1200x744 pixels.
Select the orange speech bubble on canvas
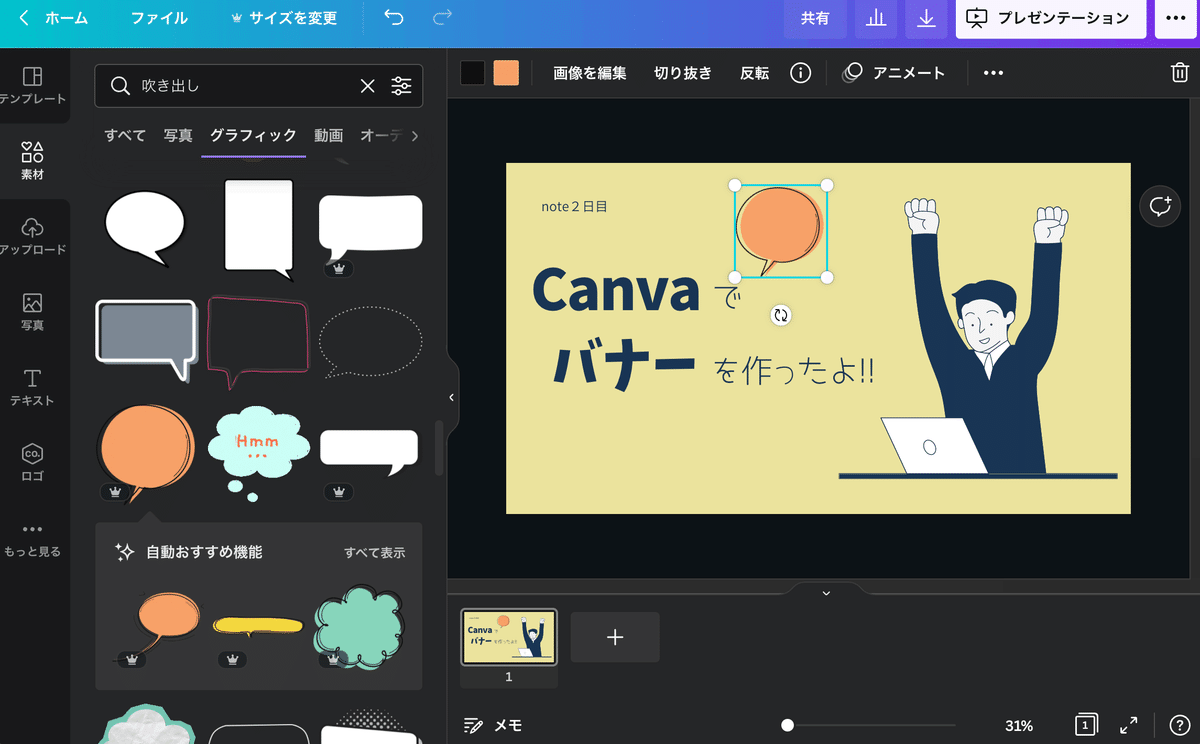(781, 231)
